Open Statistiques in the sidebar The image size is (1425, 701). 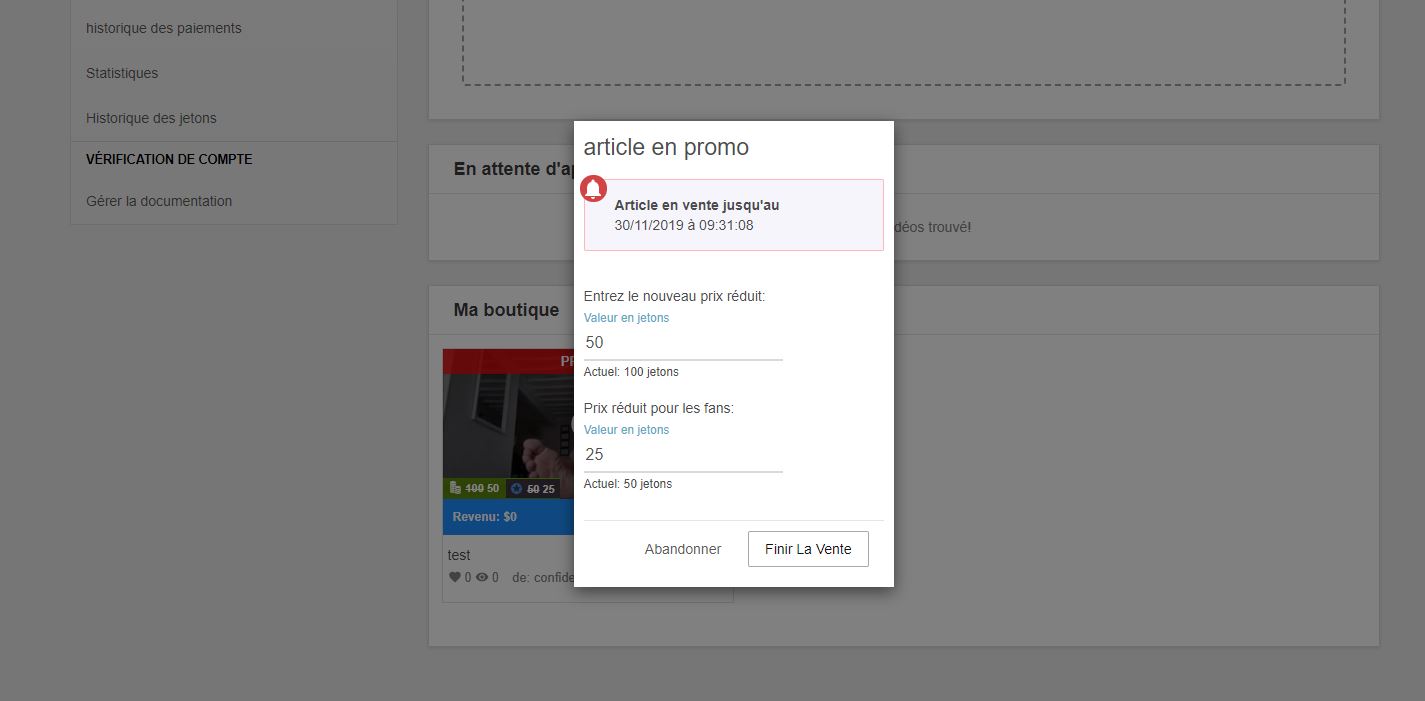122,73
